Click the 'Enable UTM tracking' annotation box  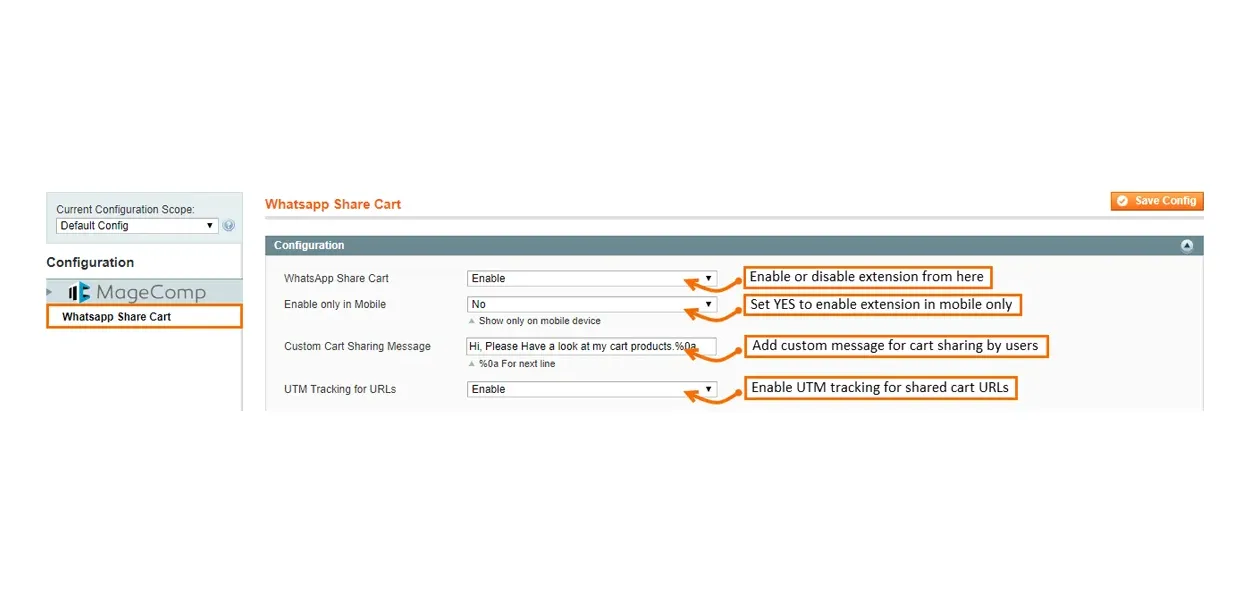(x=880, y=388)
